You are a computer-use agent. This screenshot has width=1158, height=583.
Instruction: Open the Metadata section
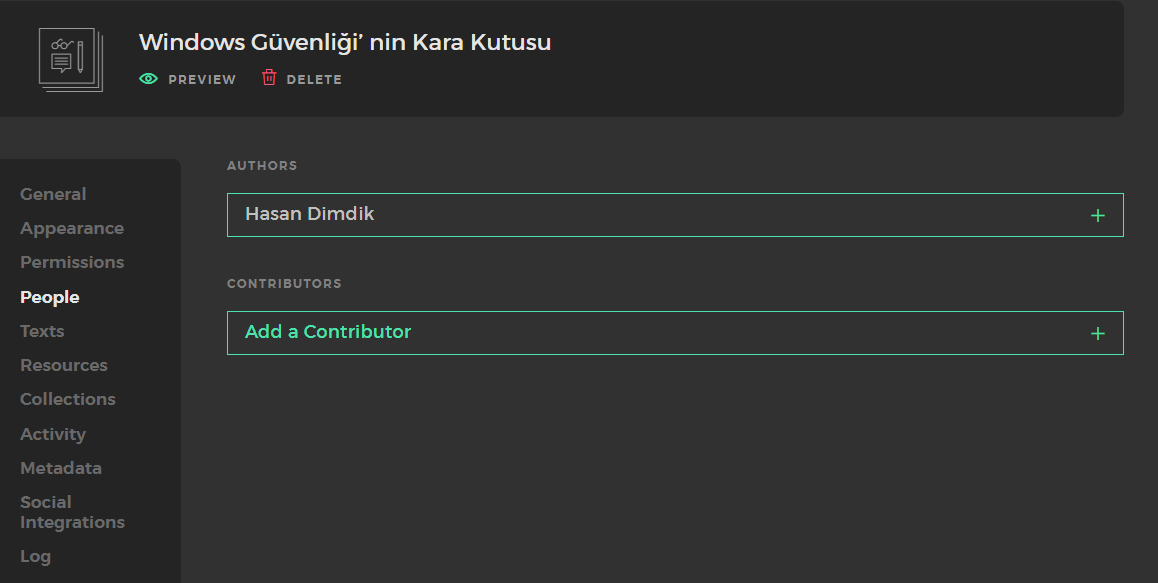[x=61, y=468]
